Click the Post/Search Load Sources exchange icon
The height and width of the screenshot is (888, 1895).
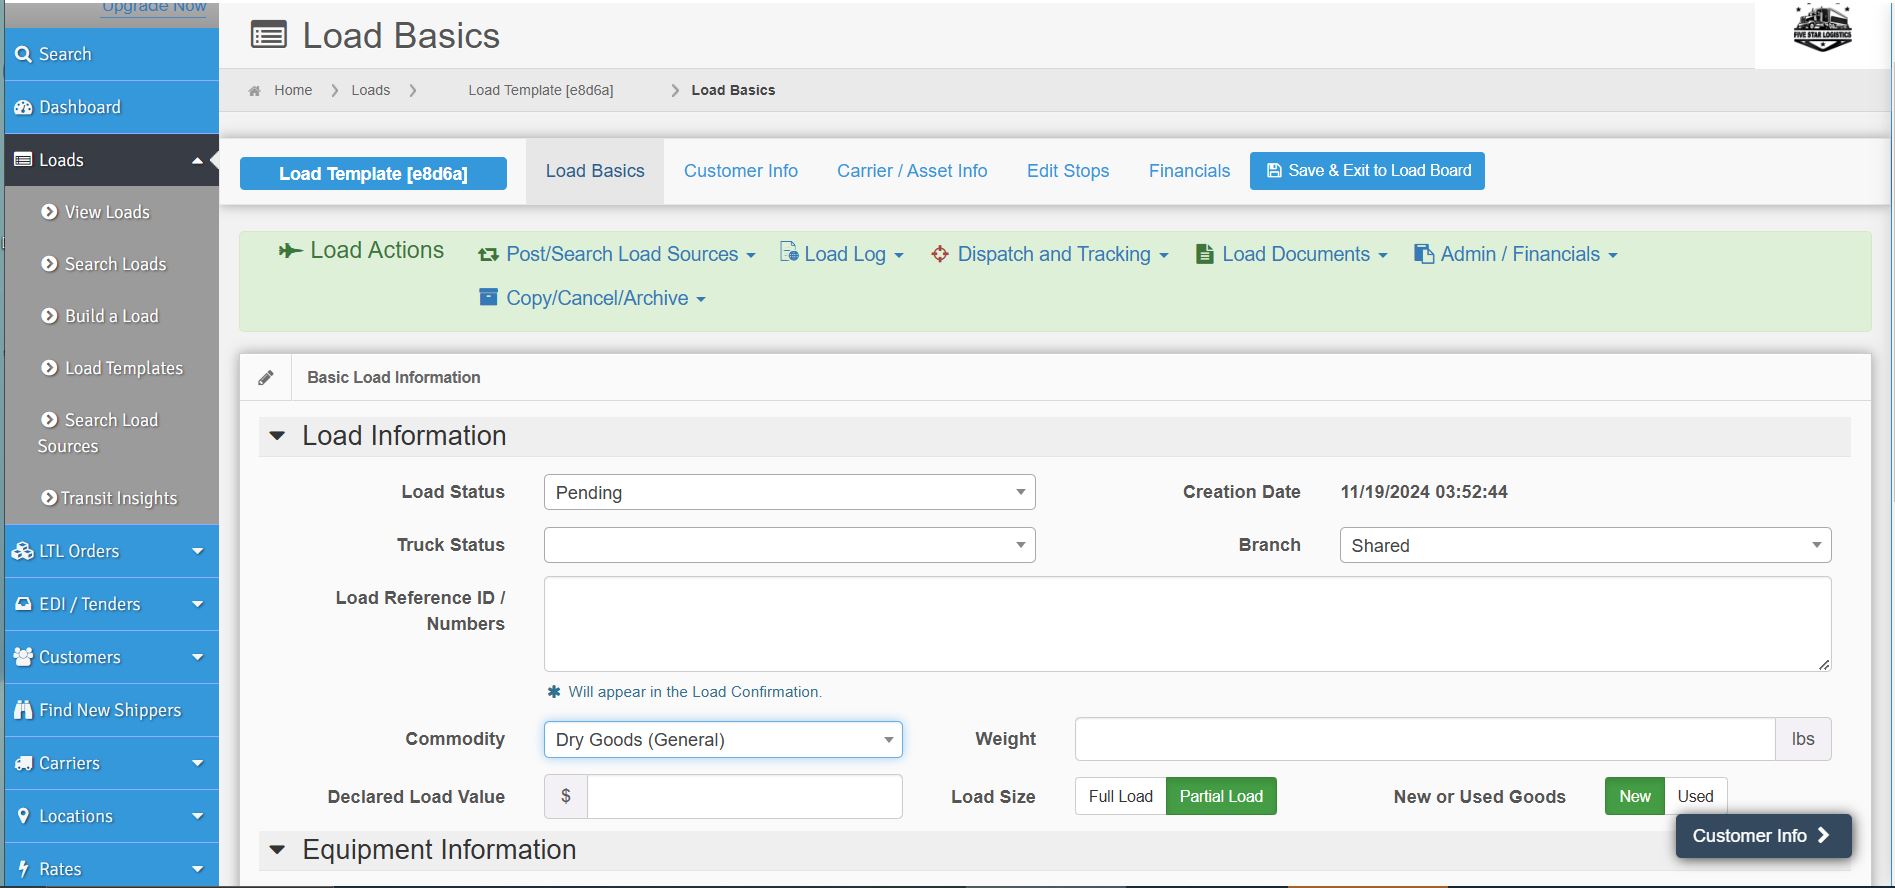click(x=488, y=255)
